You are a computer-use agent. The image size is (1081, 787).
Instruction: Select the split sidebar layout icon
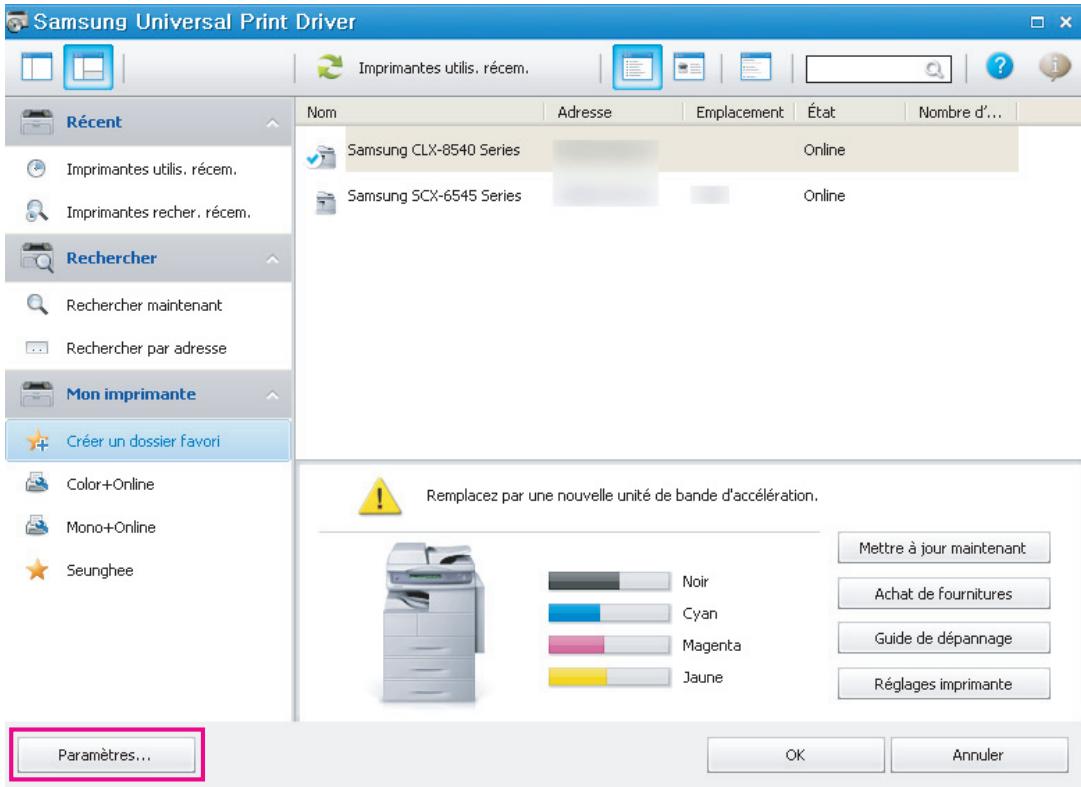88,67
